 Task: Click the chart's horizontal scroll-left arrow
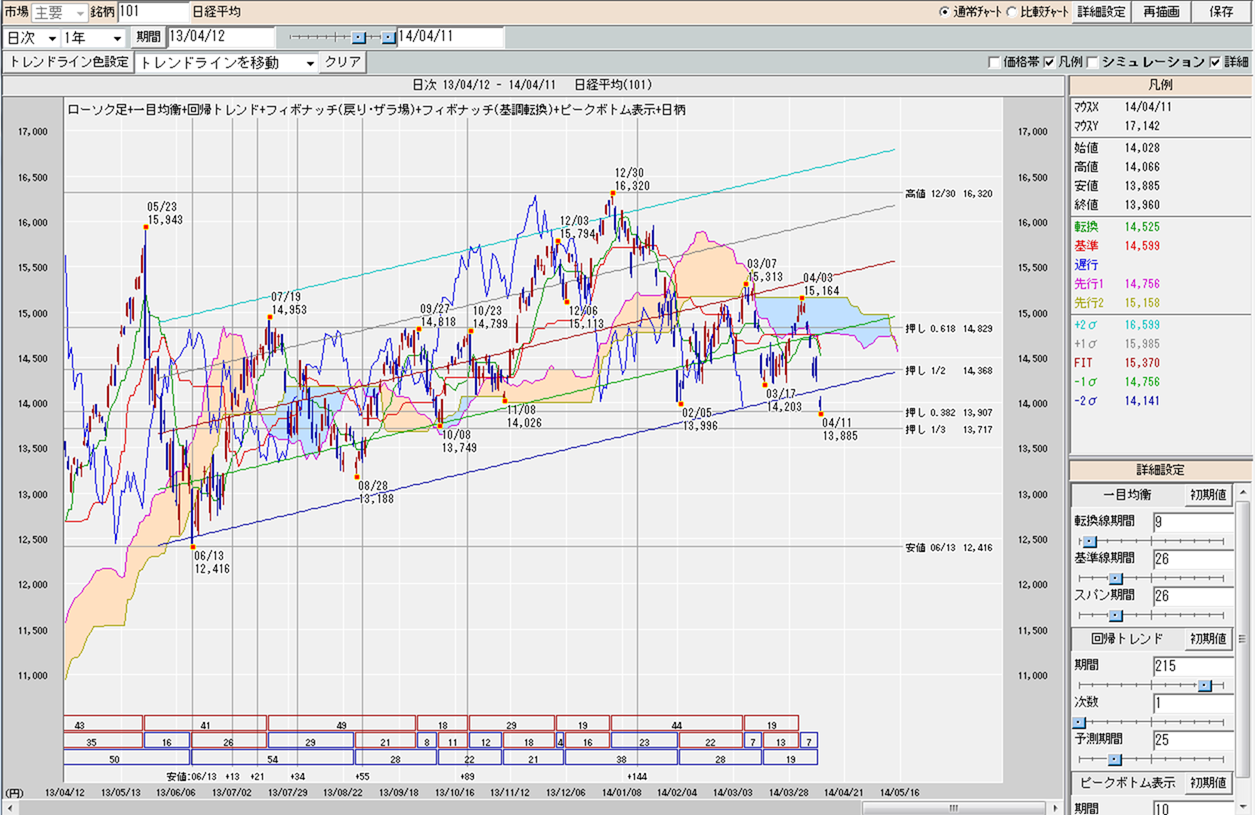coord(10,807)
